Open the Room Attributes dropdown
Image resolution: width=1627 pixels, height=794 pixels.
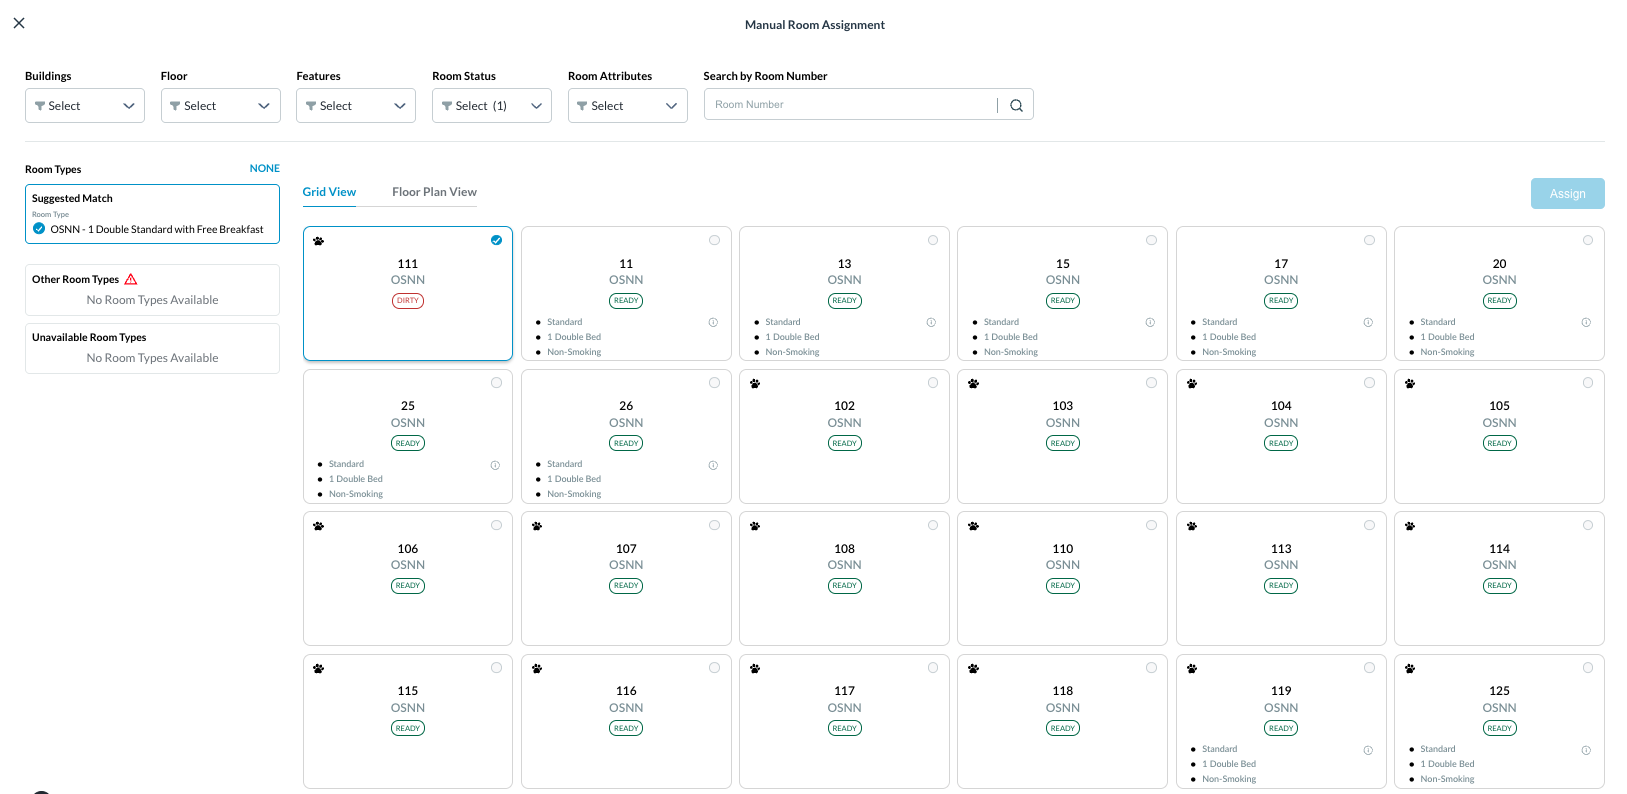tap(627, 106)
